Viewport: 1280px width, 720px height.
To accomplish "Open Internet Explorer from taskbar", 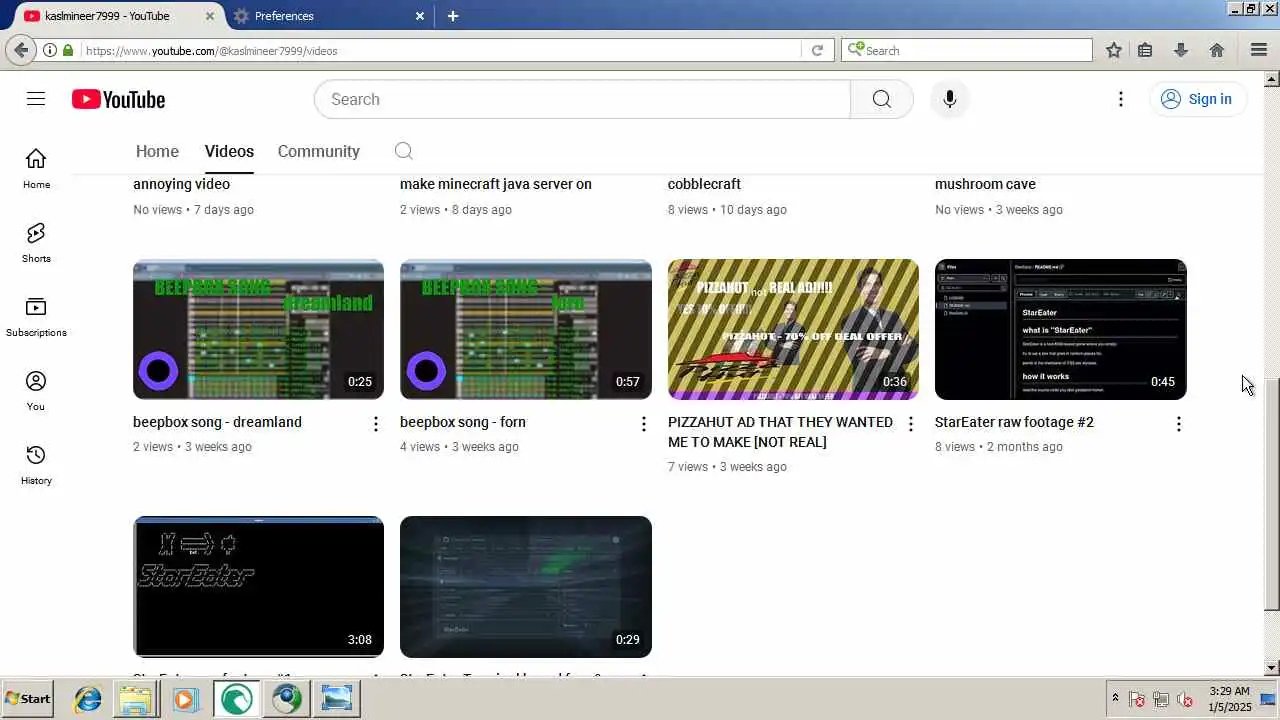I will [x=89, y=699].
